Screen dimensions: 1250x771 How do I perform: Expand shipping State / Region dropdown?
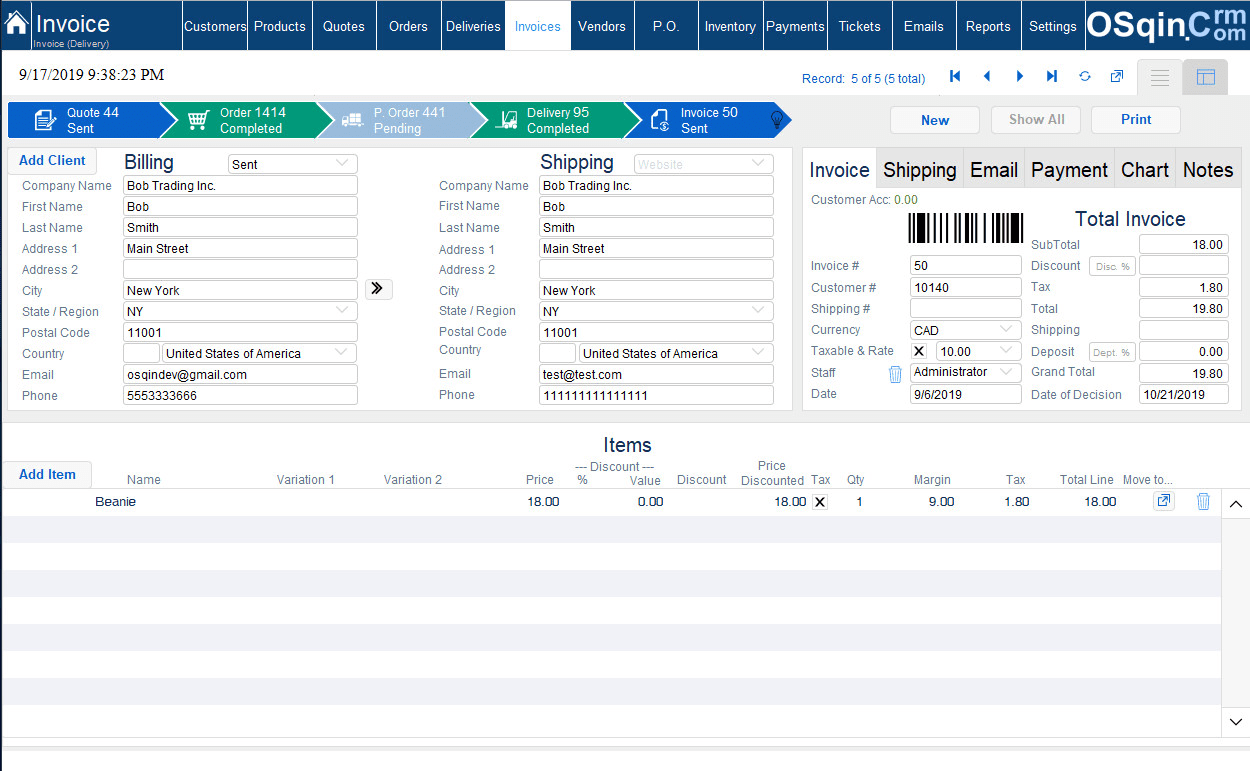pos(656,311)
